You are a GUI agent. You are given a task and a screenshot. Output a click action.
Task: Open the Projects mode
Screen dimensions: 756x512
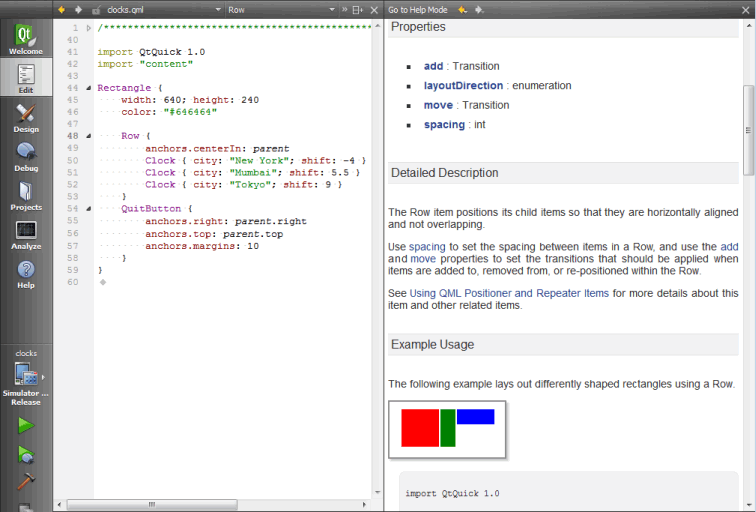[25, 196]
